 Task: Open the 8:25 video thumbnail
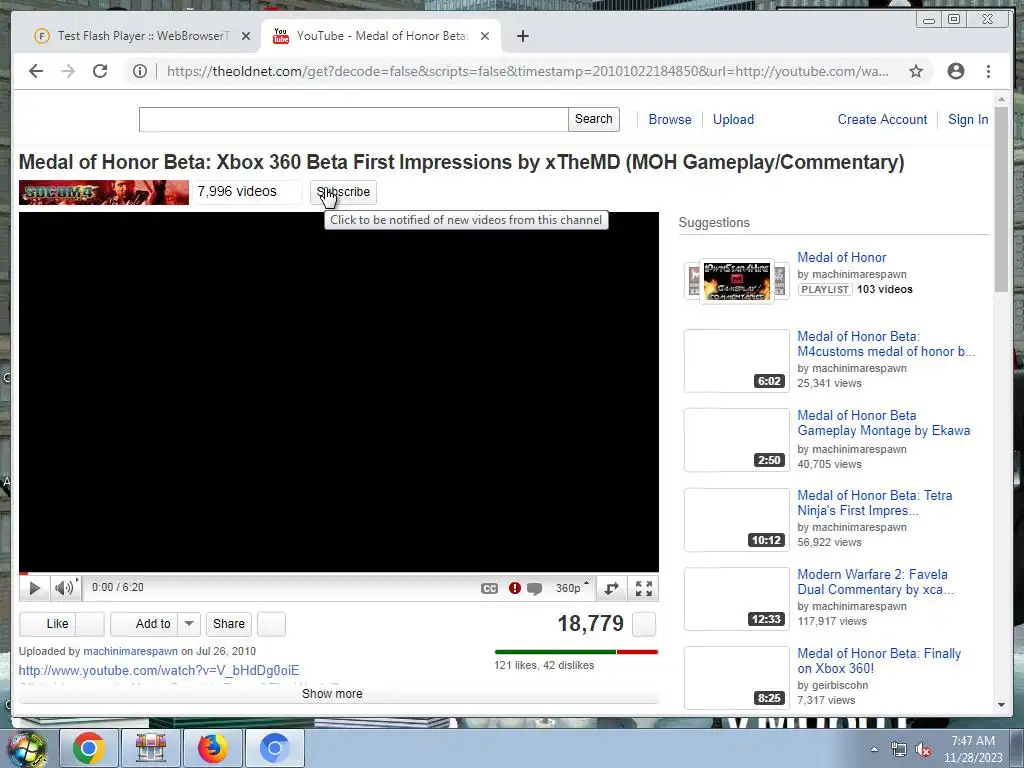tap(737, 678)
